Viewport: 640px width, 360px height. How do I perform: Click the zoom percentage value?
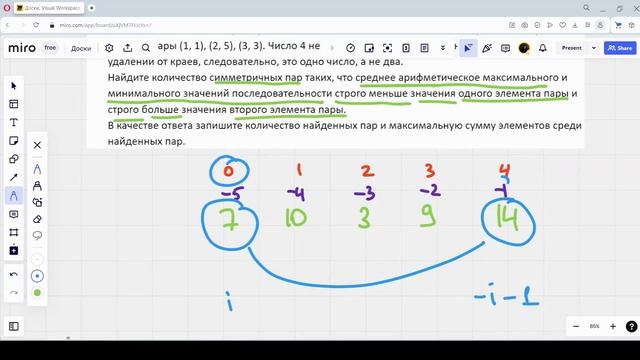tap(594, 326)
